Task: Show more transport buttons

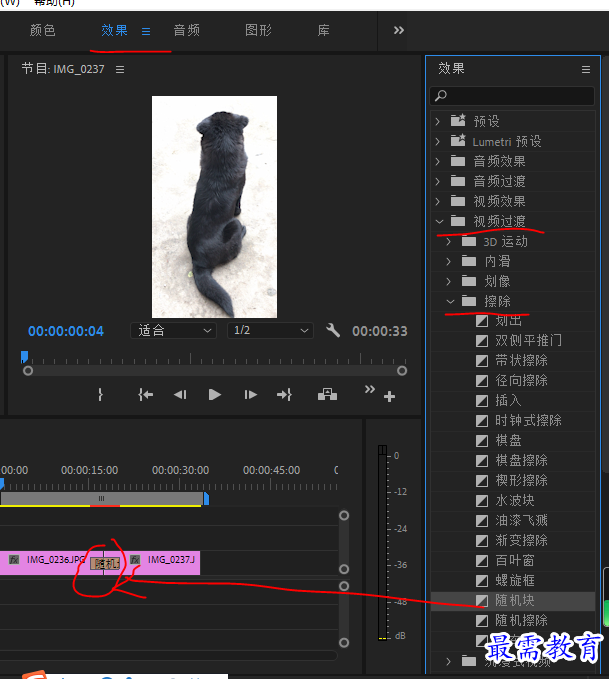Action: (x=369, y=389)
